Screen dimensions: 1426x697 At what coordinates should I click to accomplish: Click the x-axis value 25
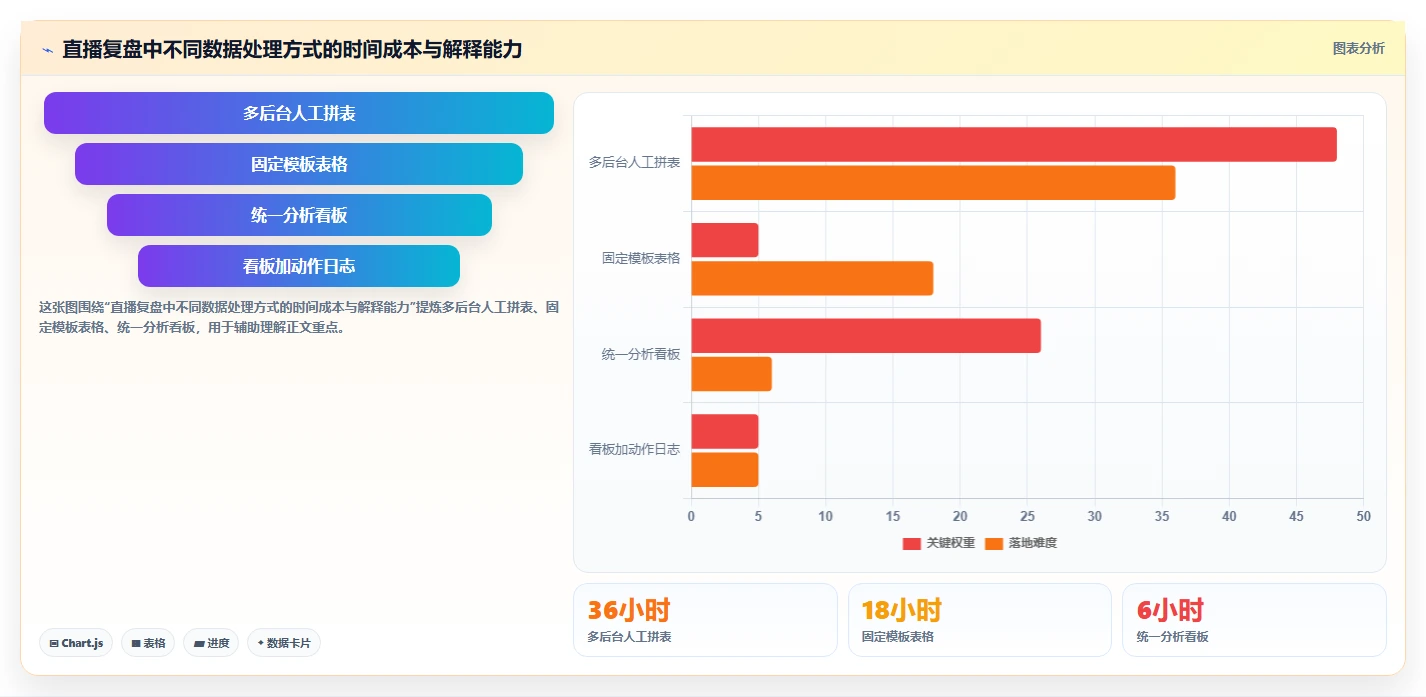[x=1027, y=516]
